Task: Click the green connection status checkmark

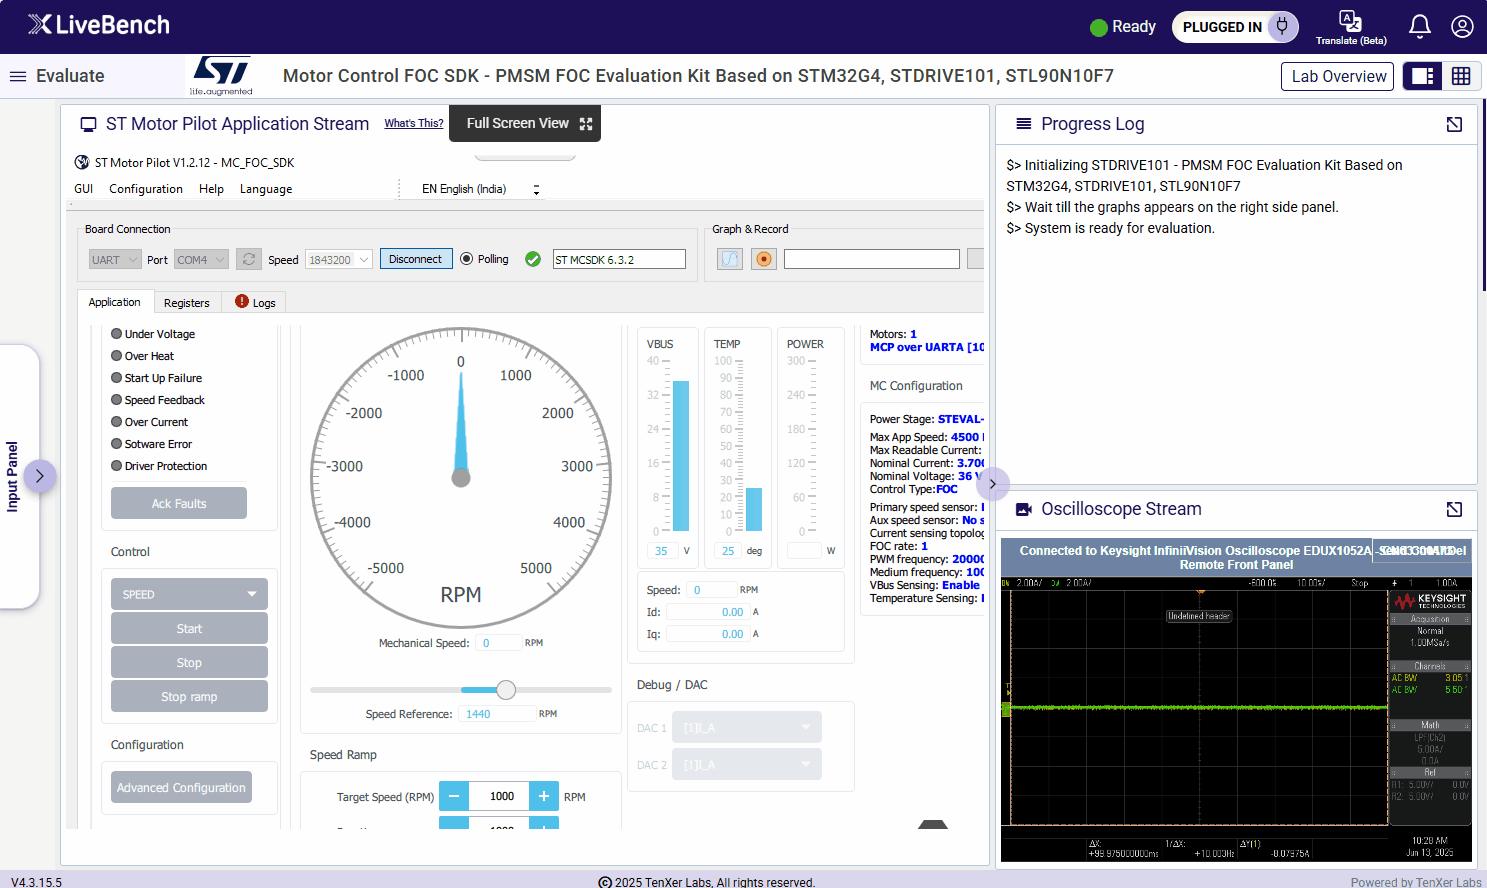Action: tap(533, 259)
